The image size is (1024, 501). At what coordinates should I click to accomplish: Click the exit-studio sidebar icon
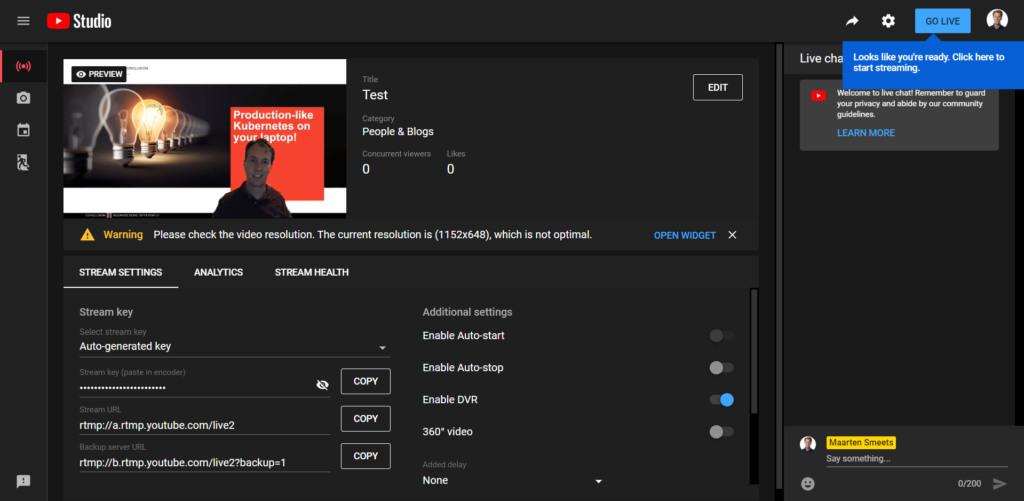23,162
